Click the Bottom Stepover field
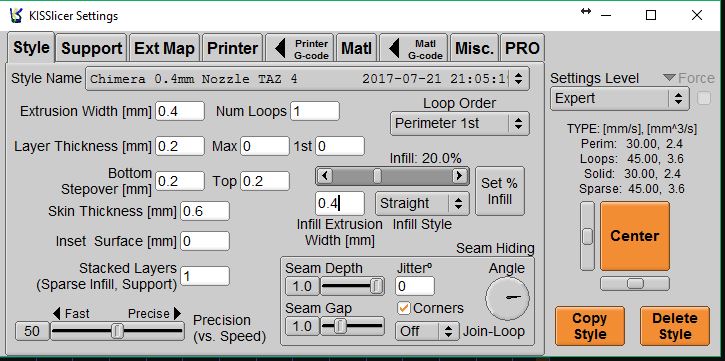The image size is (725, 361). 180,181
